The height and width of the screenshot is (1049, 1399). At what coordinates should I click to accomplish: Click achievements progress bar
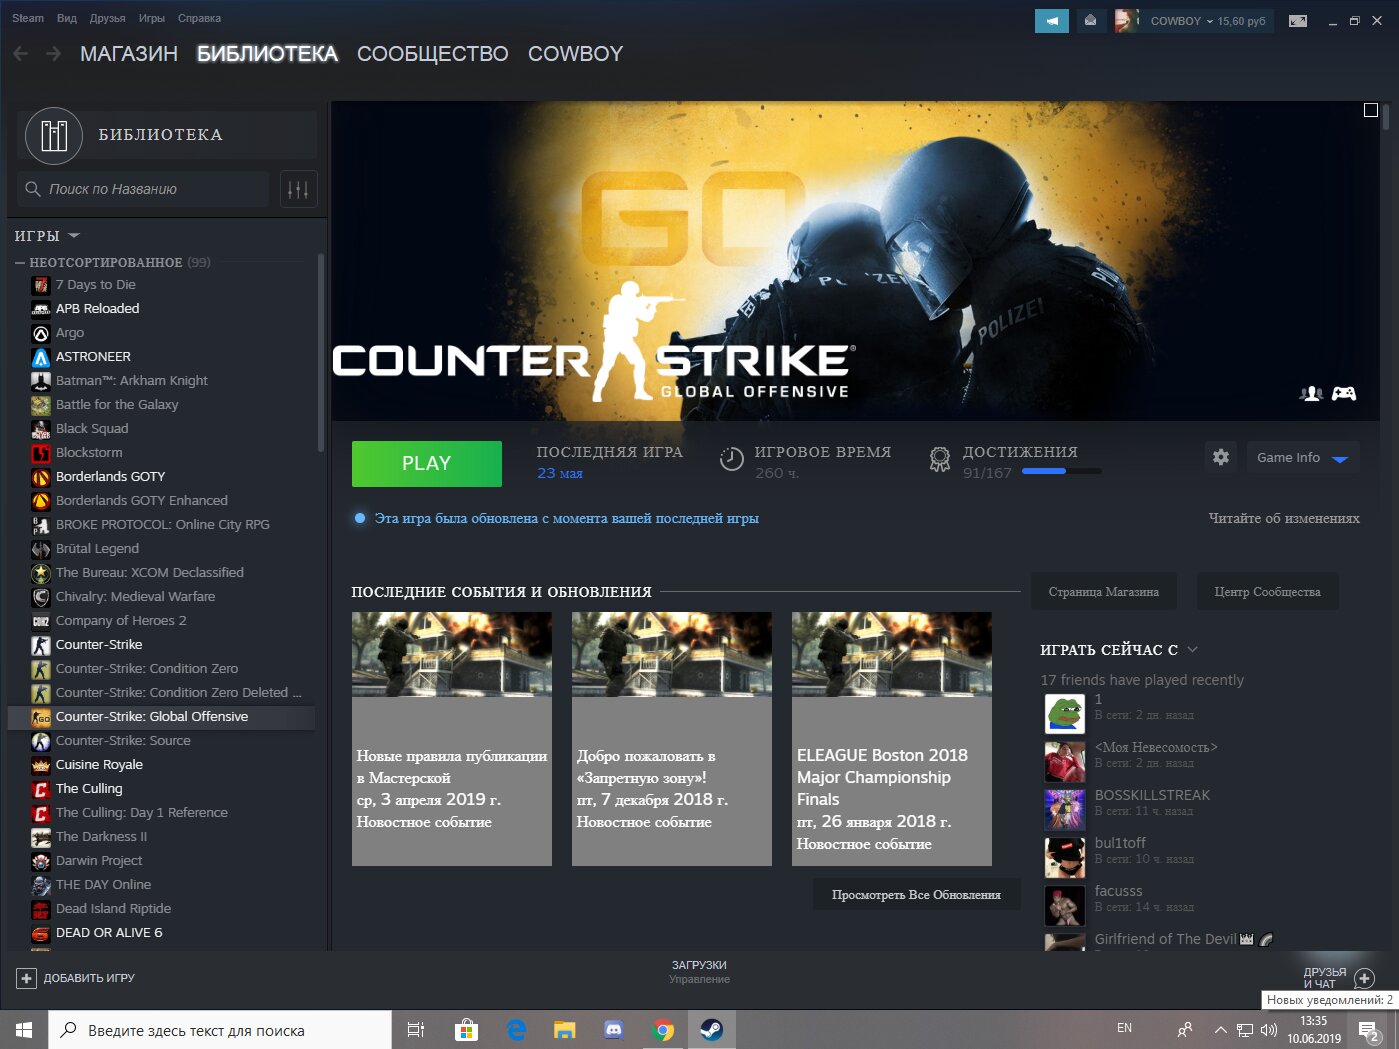[1062, 471]
